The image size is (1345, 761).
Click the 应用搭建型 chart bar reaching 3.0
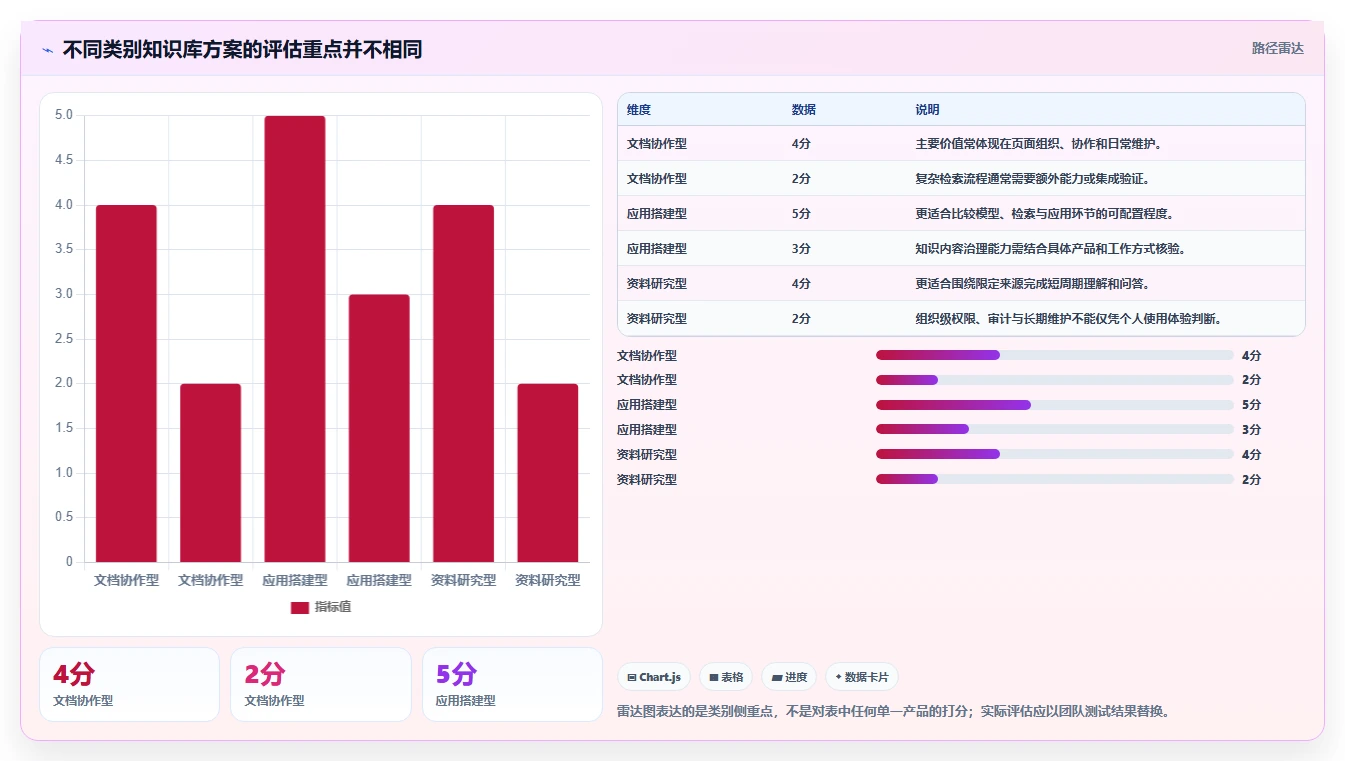click(379, 428)
